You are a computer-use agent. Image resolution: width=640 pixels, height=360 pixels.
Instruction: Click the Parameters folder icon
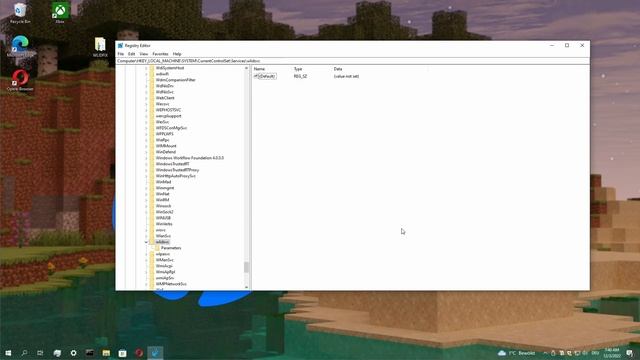pos(157,248)
